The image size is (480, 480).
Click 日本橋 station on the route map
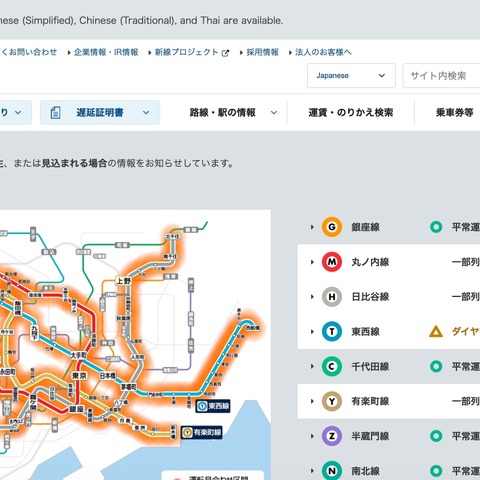point(108,376)
